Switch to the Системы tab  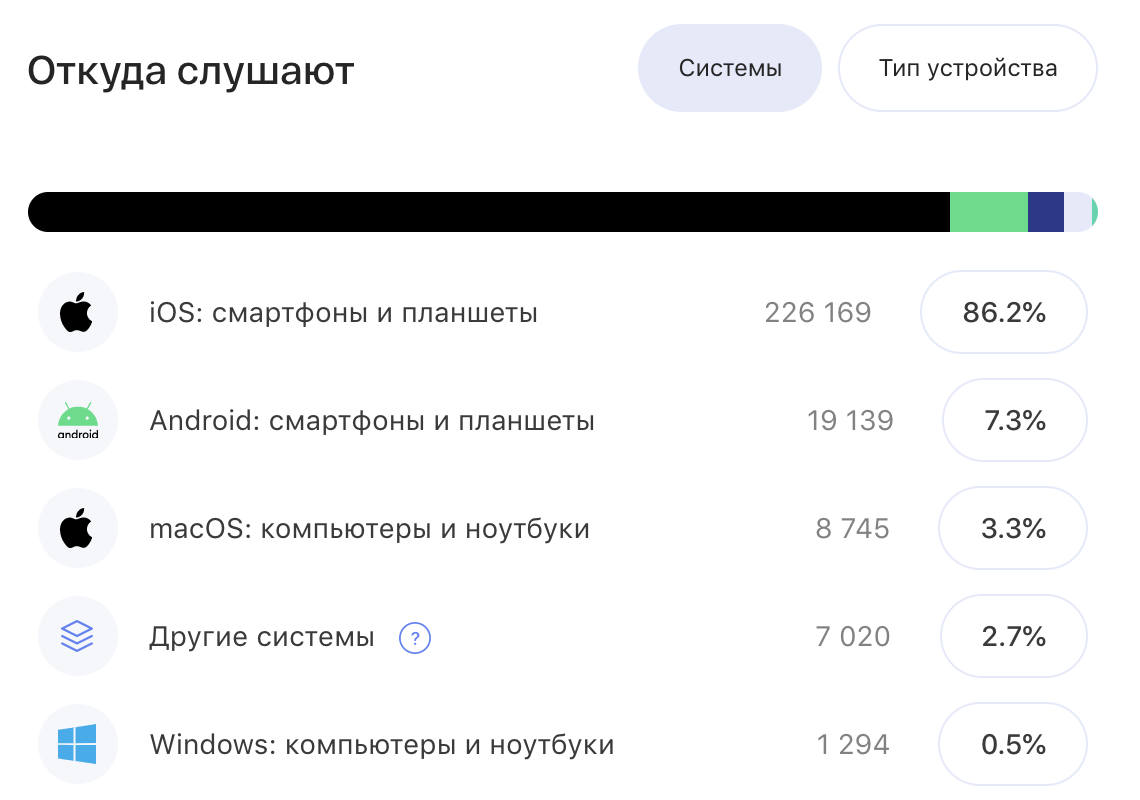[730, 68]
